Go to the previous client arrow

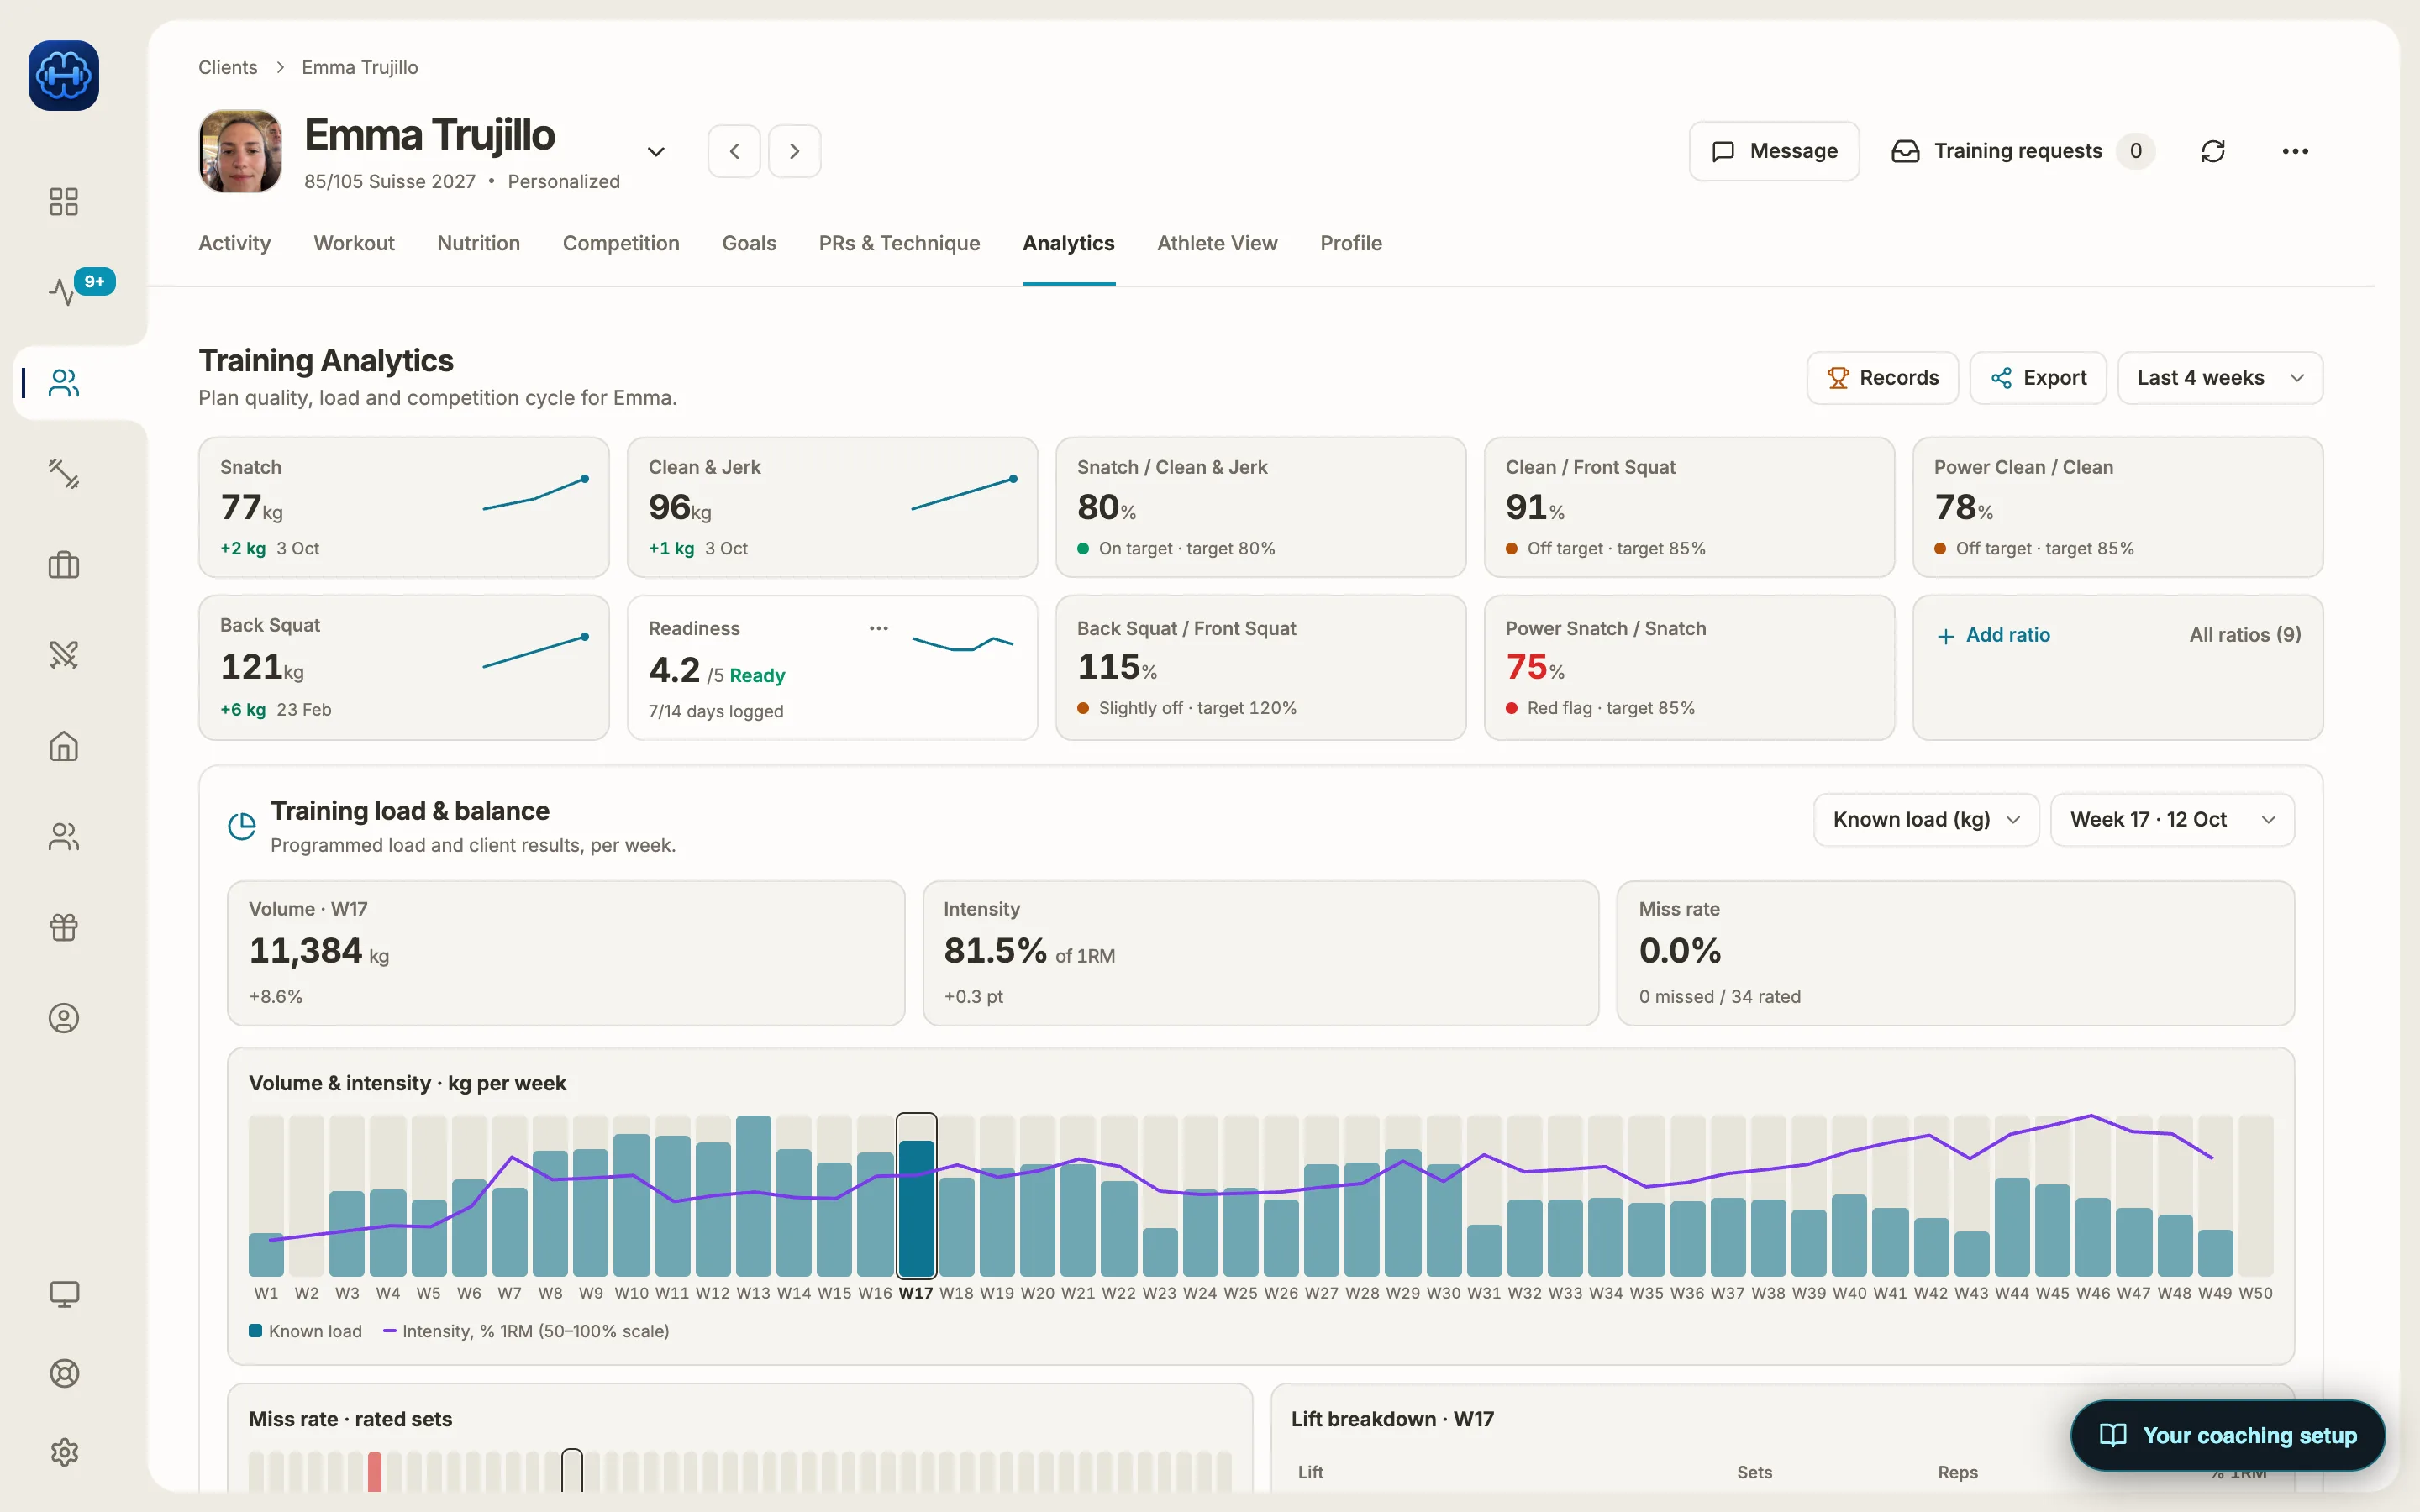734,151
